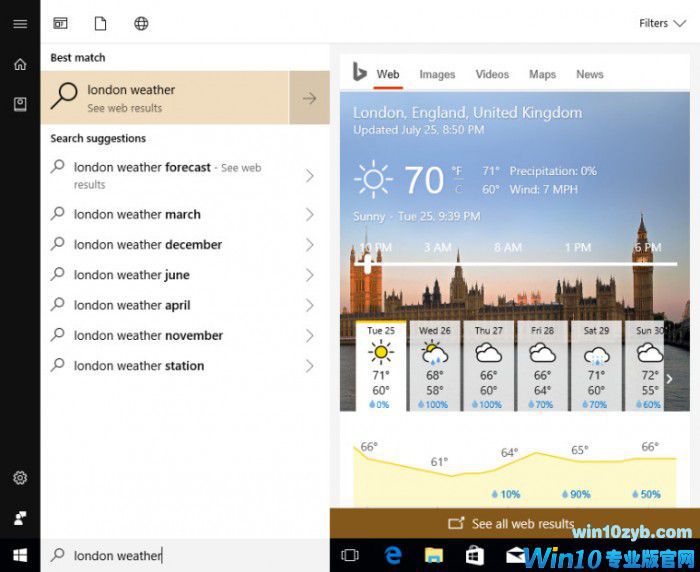
Task: Select london weather december suggestion
Action: [148, 245]
